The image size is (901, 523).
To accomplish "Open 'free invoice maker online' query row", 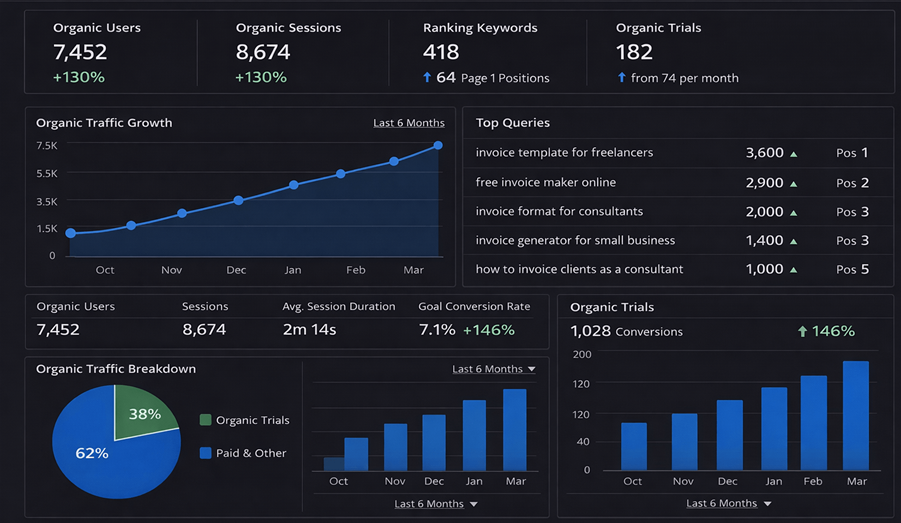I will tap(545, 183).
